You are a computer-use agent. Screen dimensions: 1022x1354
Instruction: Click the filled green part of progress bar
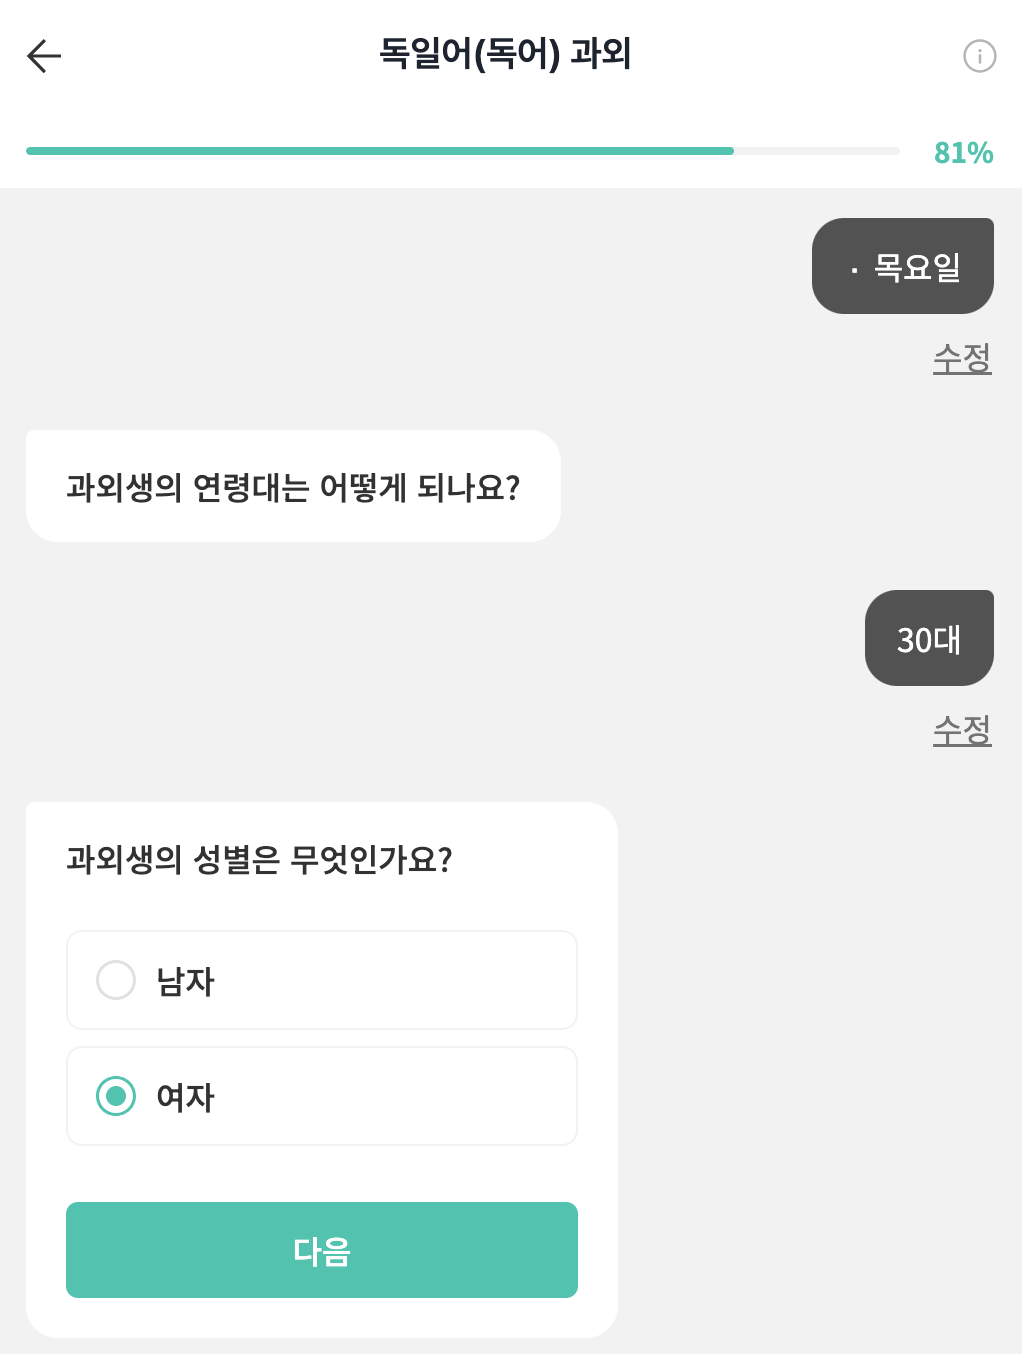point(380,151)
